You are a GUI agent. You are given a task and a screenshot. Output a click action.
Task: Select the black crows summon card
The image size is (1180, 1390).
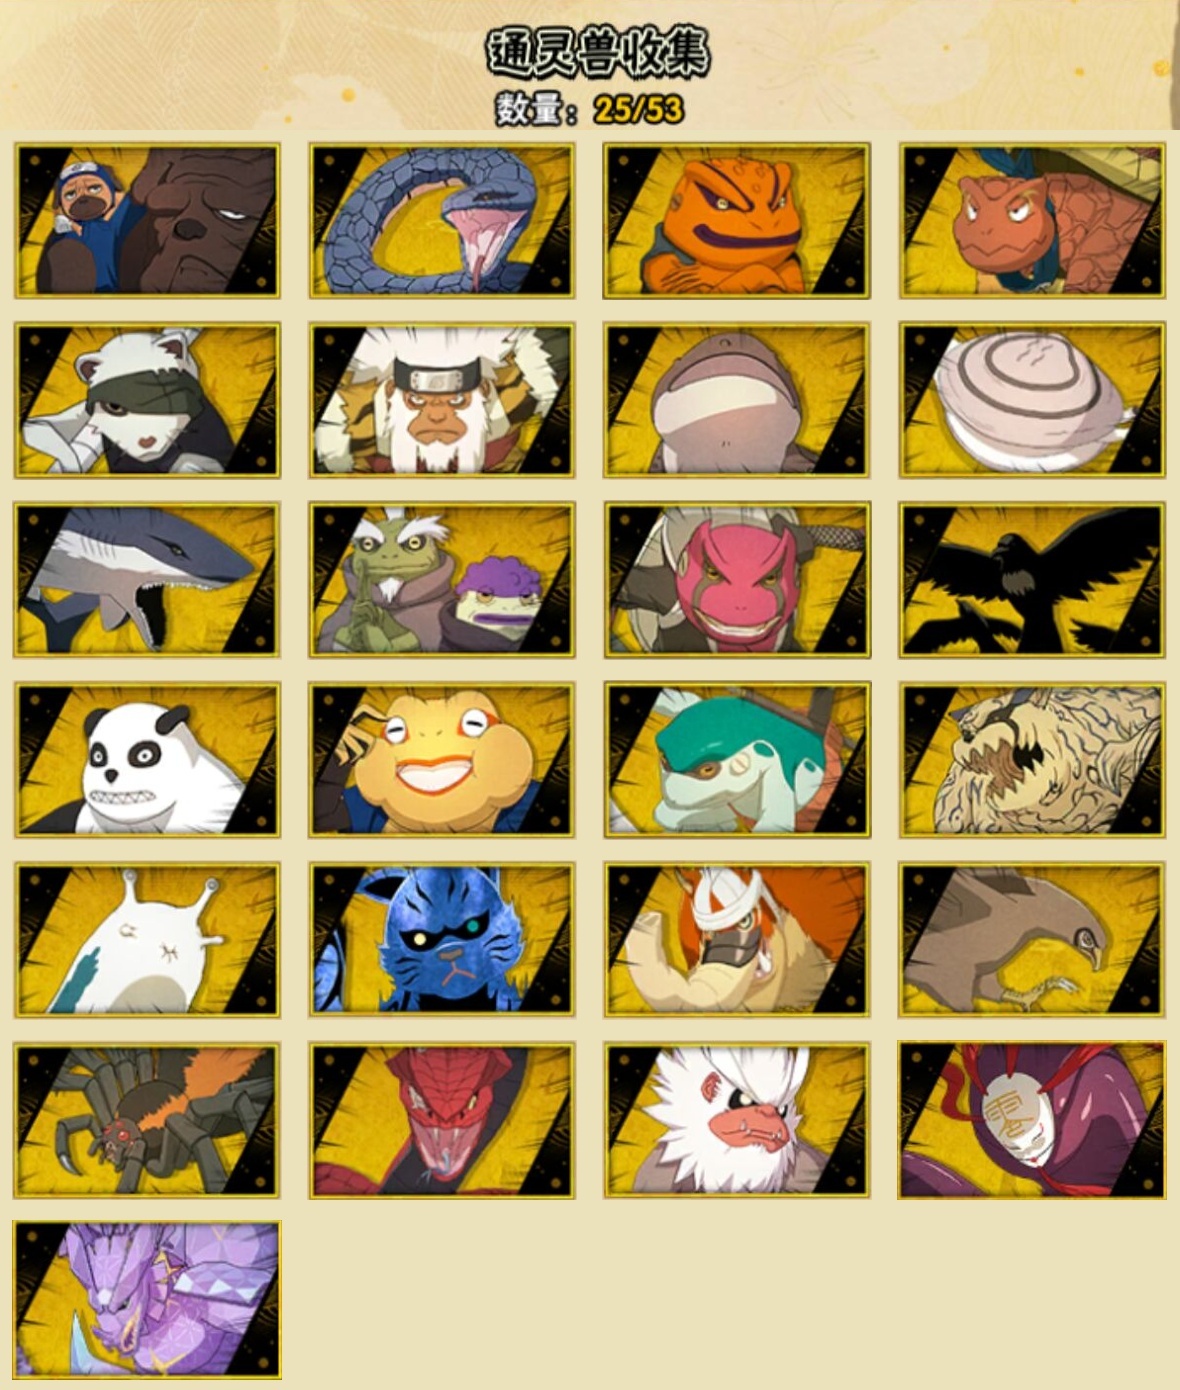click(1032, 580)
